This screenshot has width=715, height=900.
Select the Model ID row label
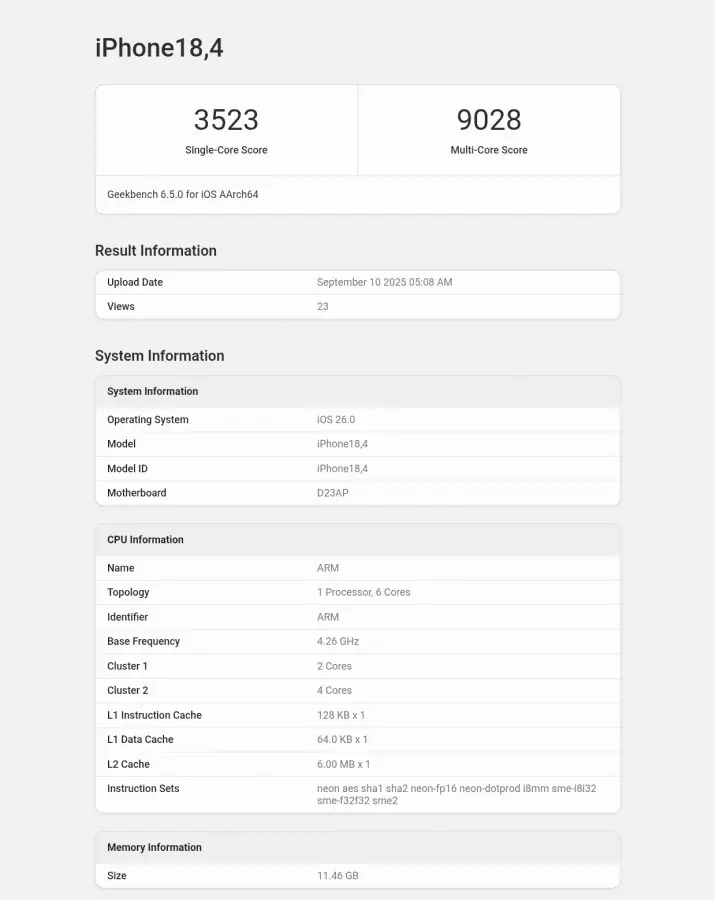pyautogui.click(x=127, y=469)
